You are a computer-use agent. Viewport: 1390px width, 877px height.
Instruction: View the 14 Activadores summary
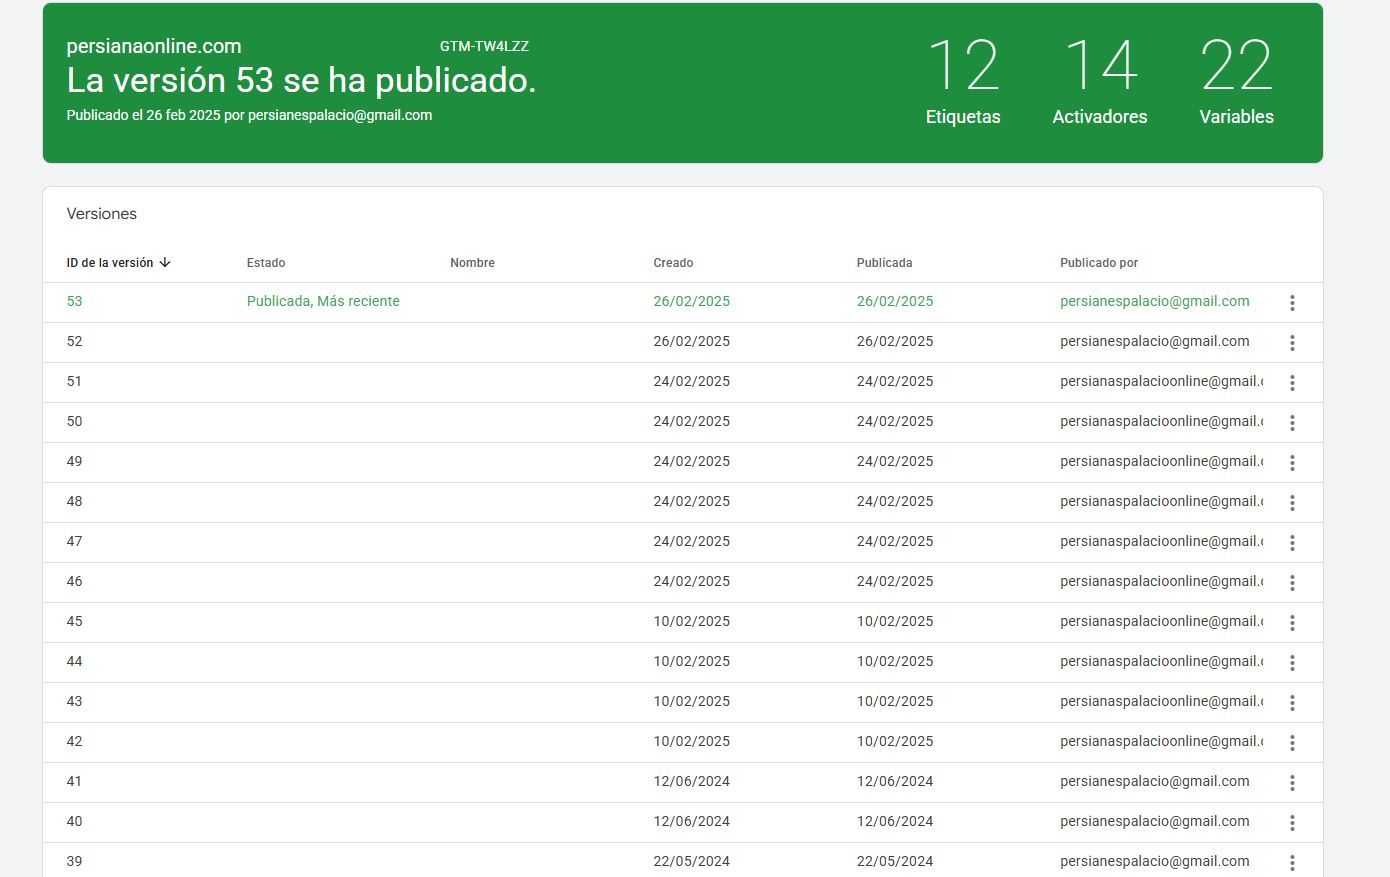pyautogui.click(x=1100, y=82)
